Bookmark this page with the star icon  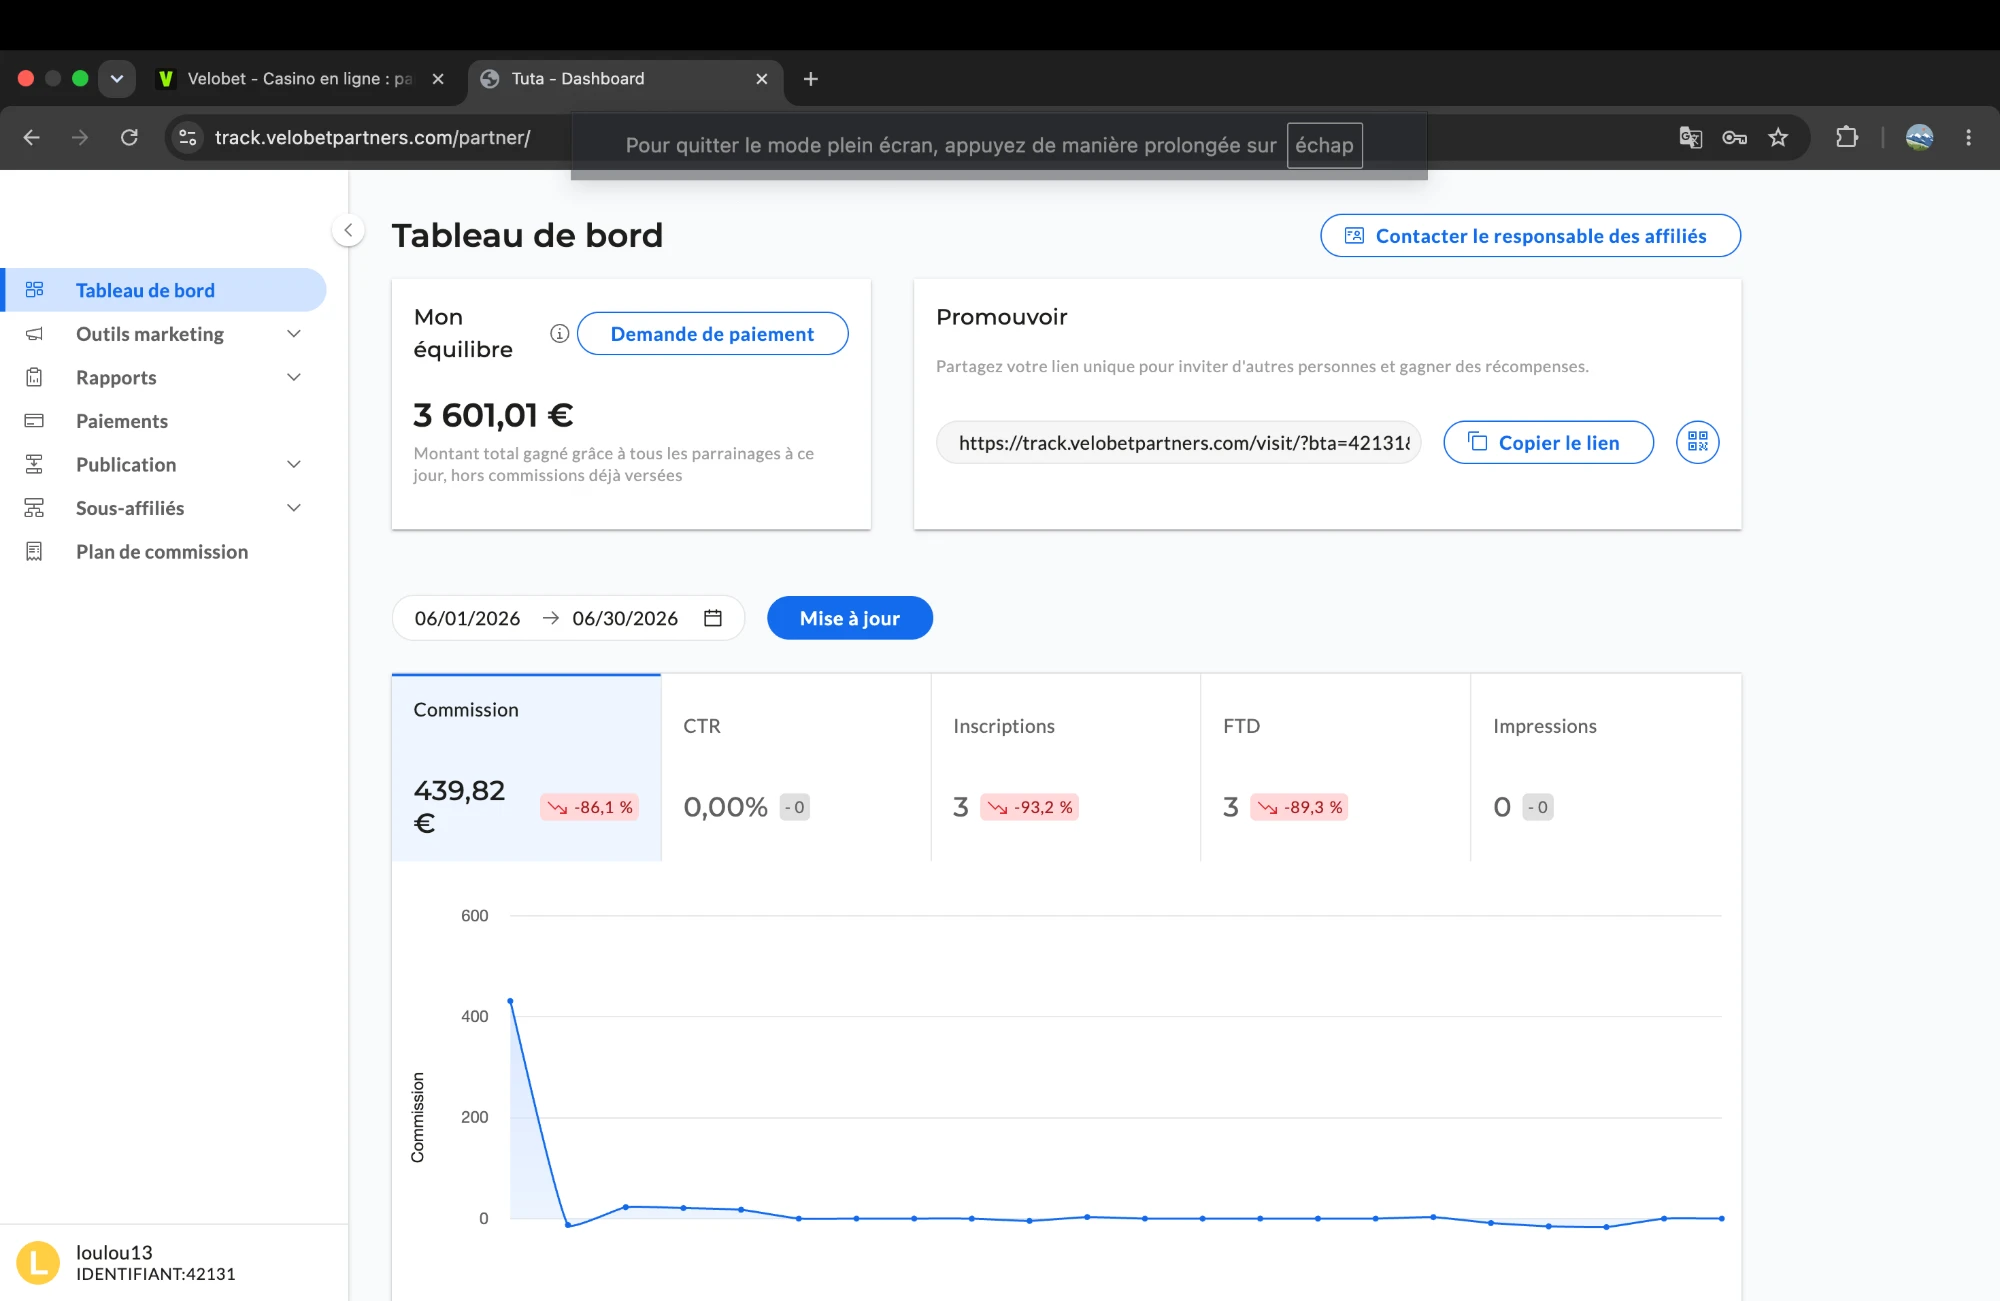coord(1778,137)
